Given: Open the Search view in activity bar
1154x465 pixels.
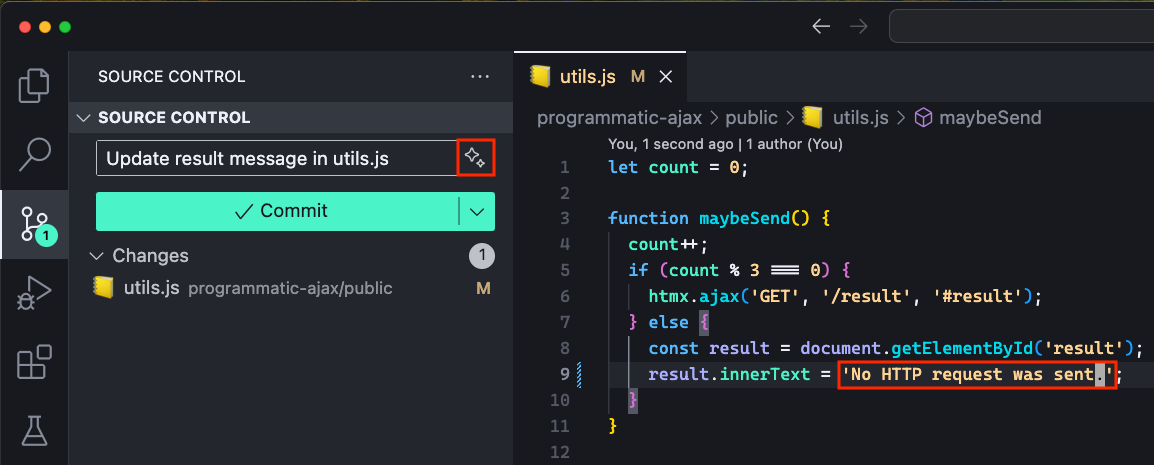Looking at the screenshot, I should click(34, 155).
